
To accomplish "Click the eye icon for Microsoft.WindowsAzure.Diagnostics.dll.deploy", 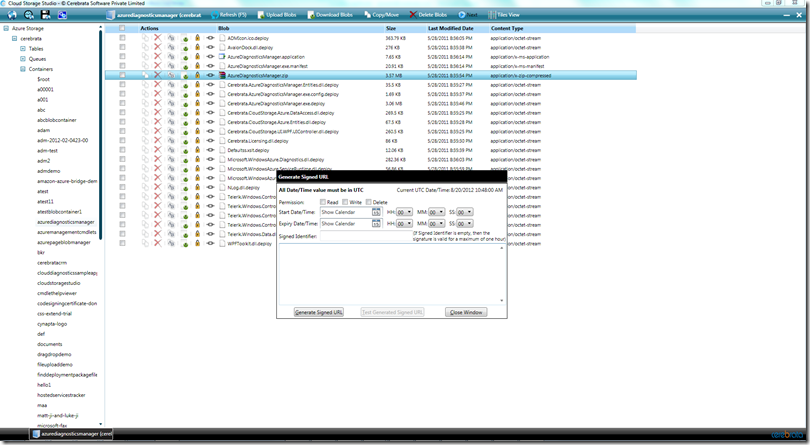I will [210, 159].
